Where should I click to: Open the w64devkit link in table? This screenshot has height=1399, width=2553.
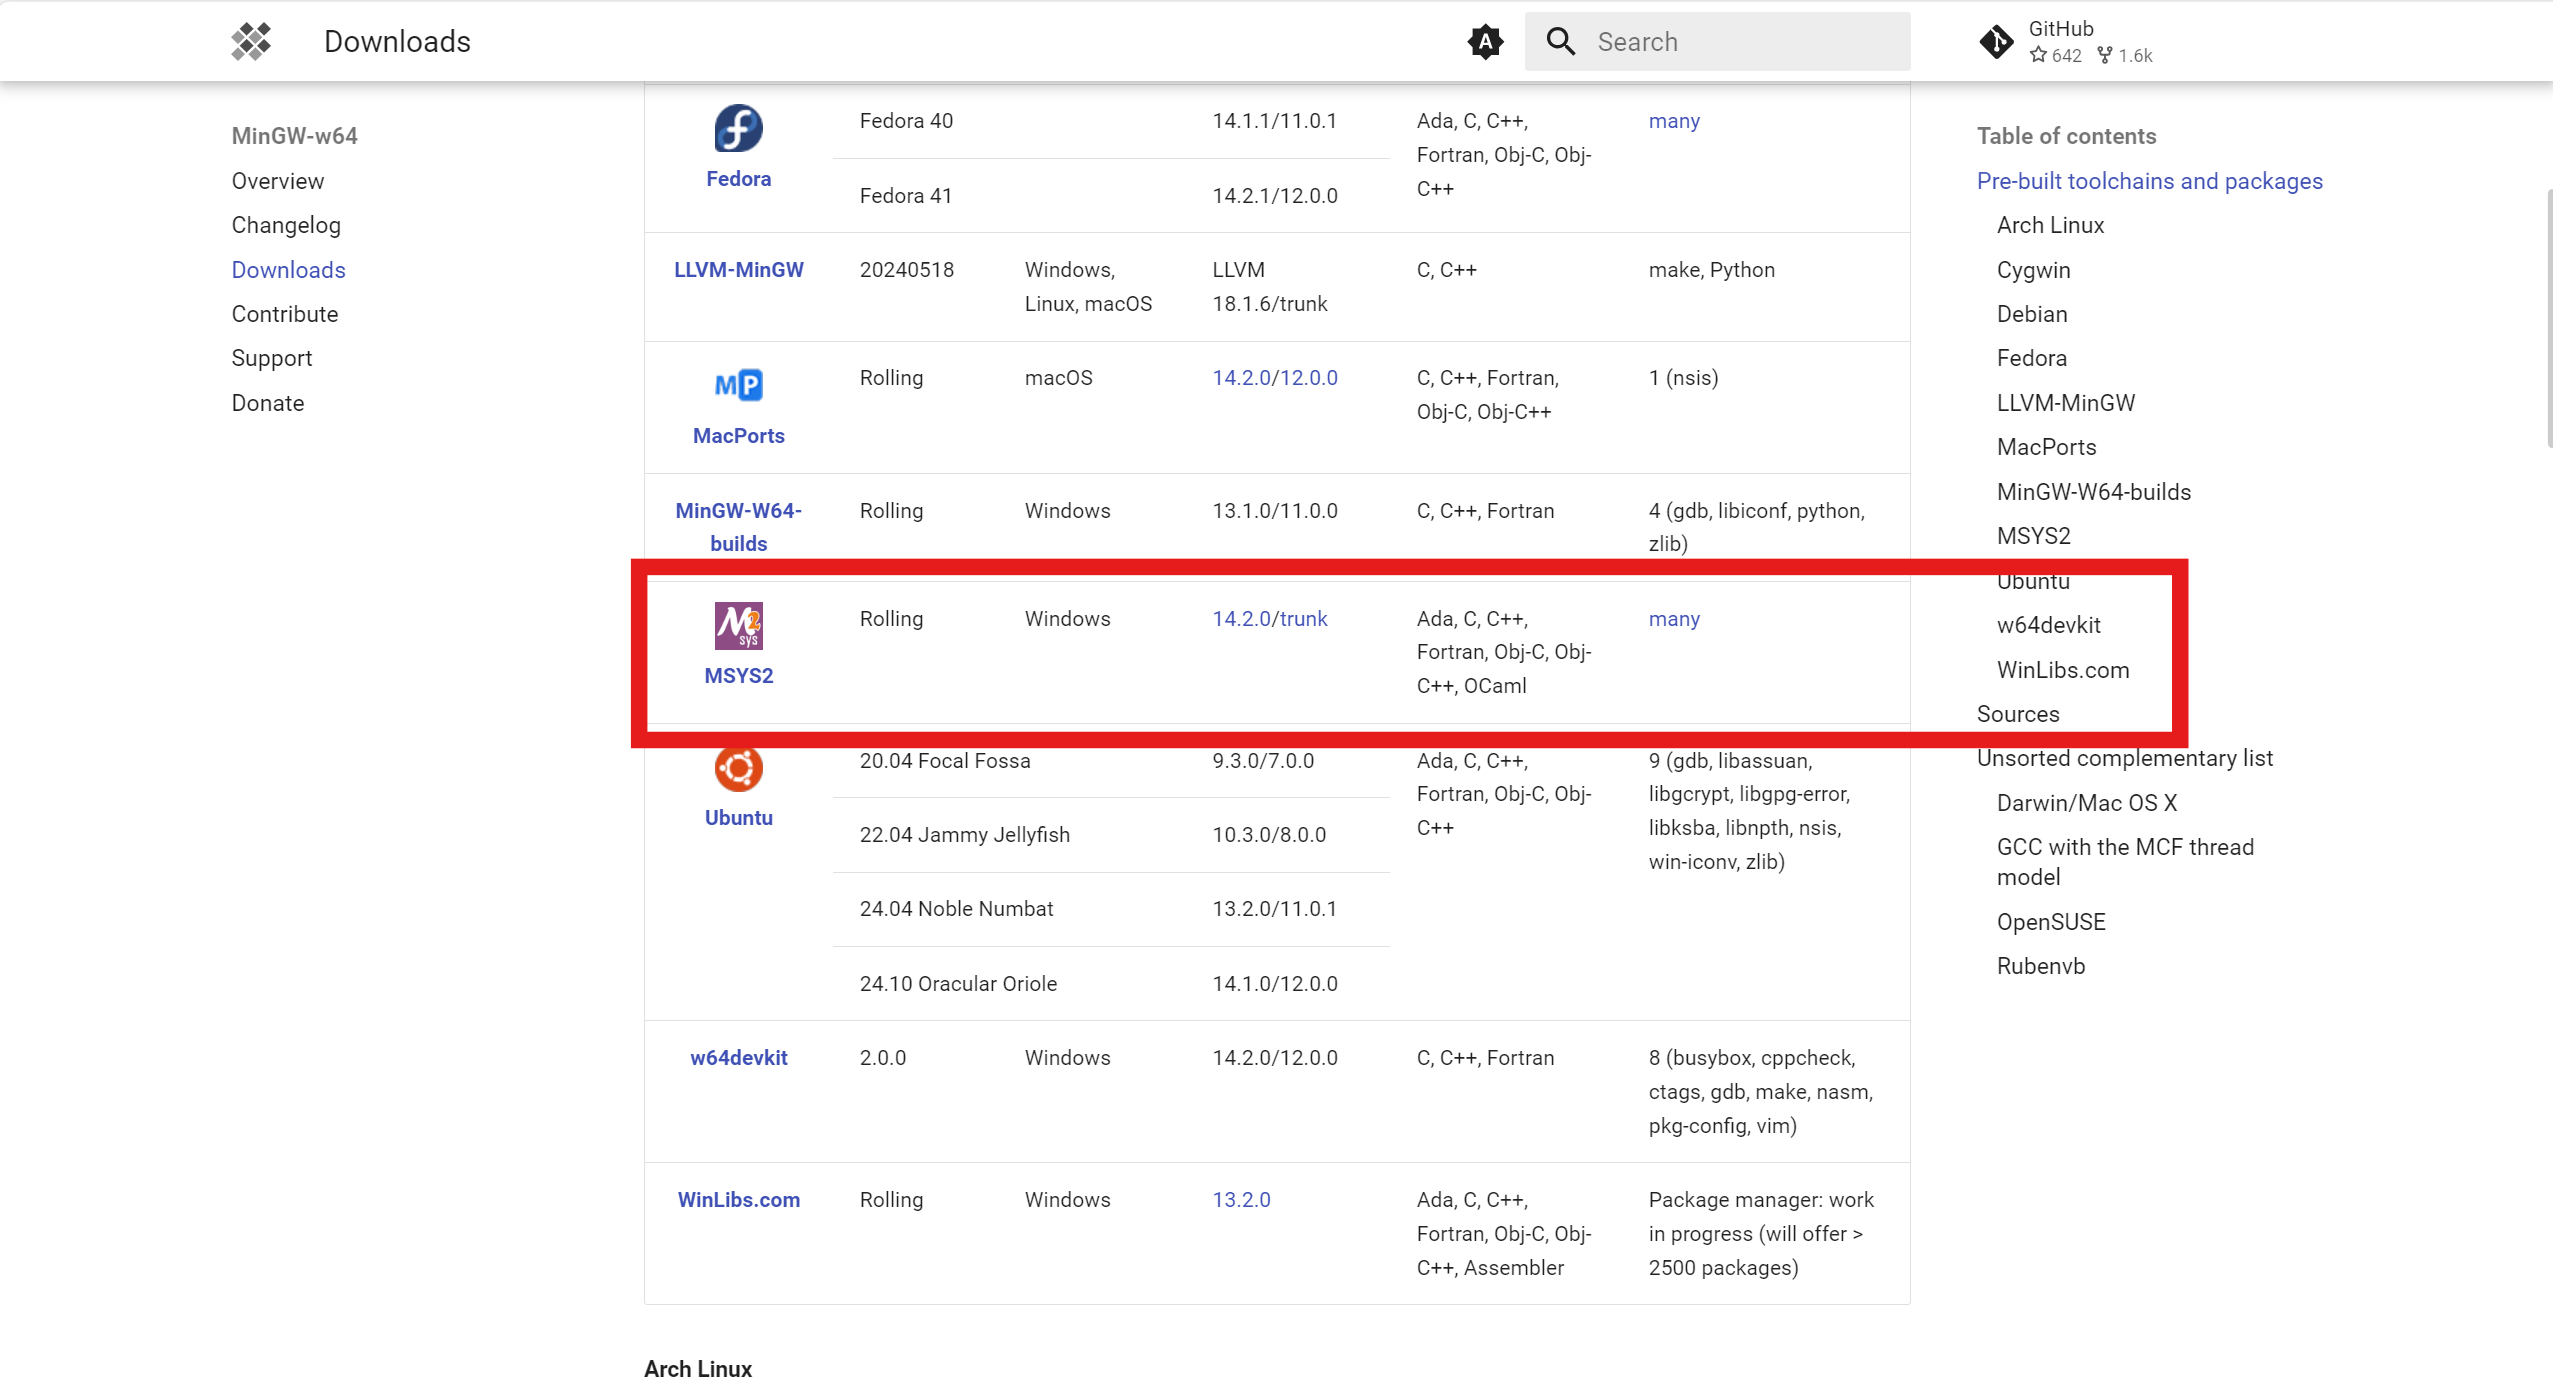[x=738, y=1058]
